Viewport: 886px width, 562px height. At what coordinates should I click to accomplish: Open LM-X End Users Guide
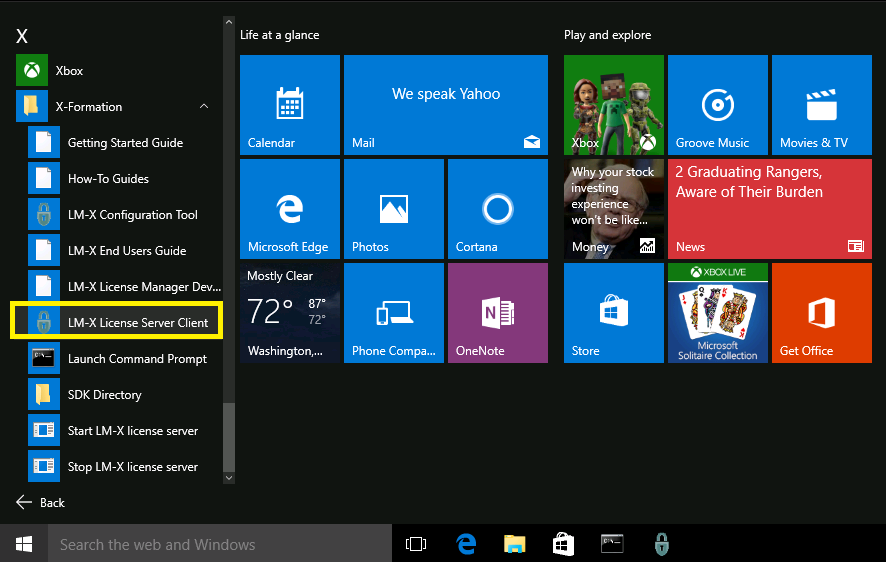[124, 251]
